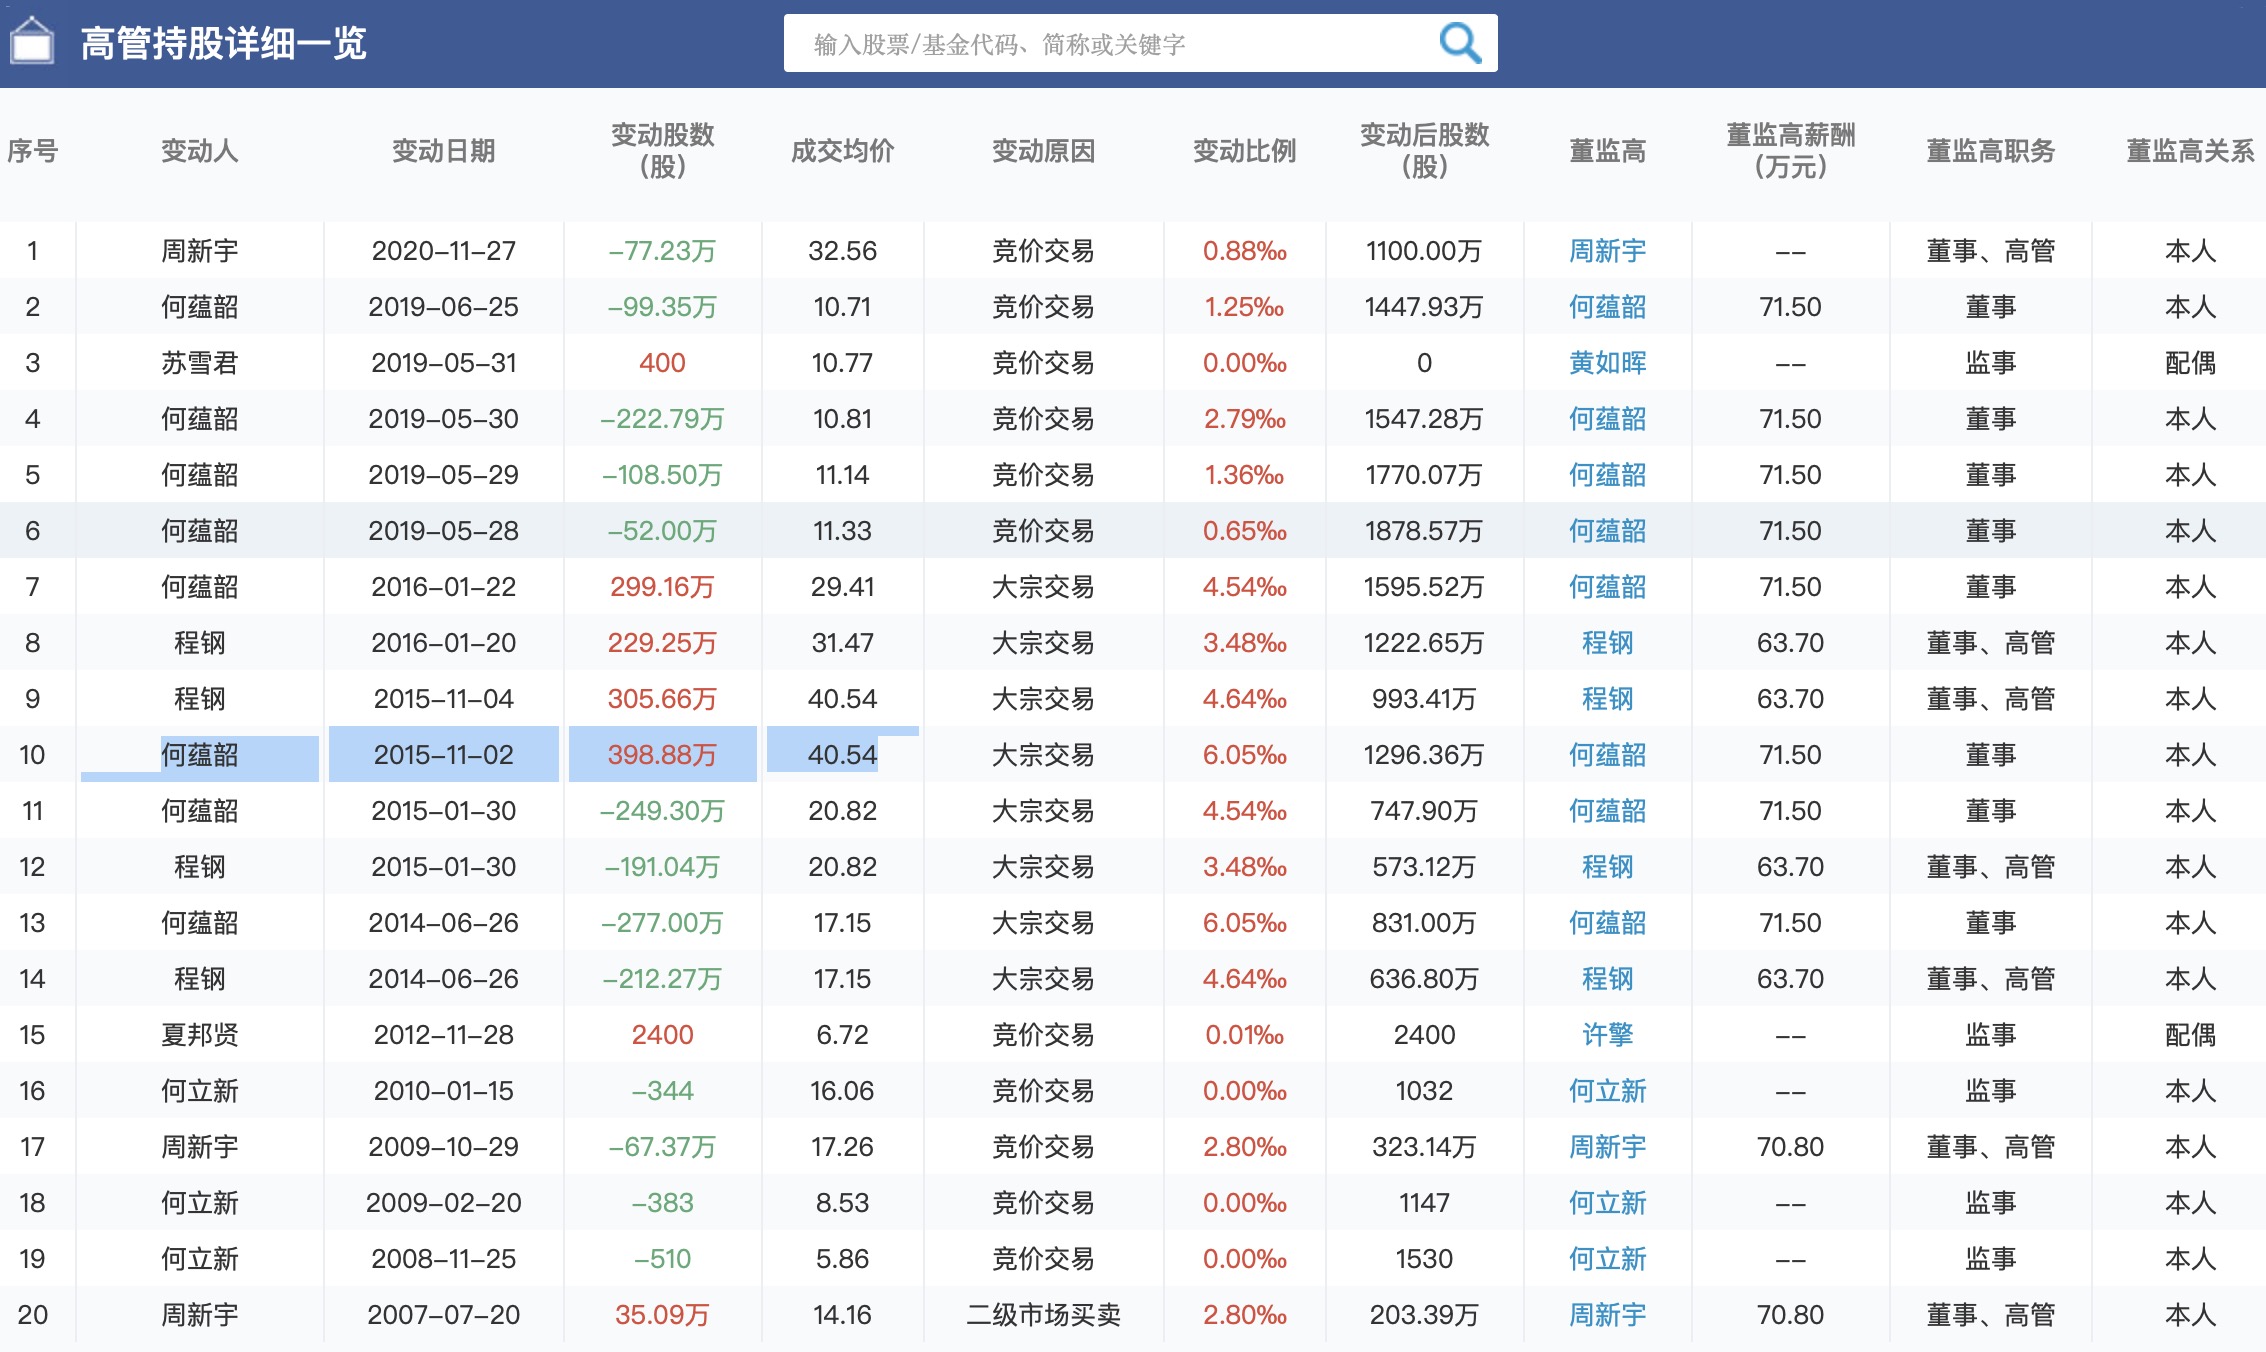The image size is (2266, 1352).
Task: Click the home logo icon
Action: [x=32, y=42]
